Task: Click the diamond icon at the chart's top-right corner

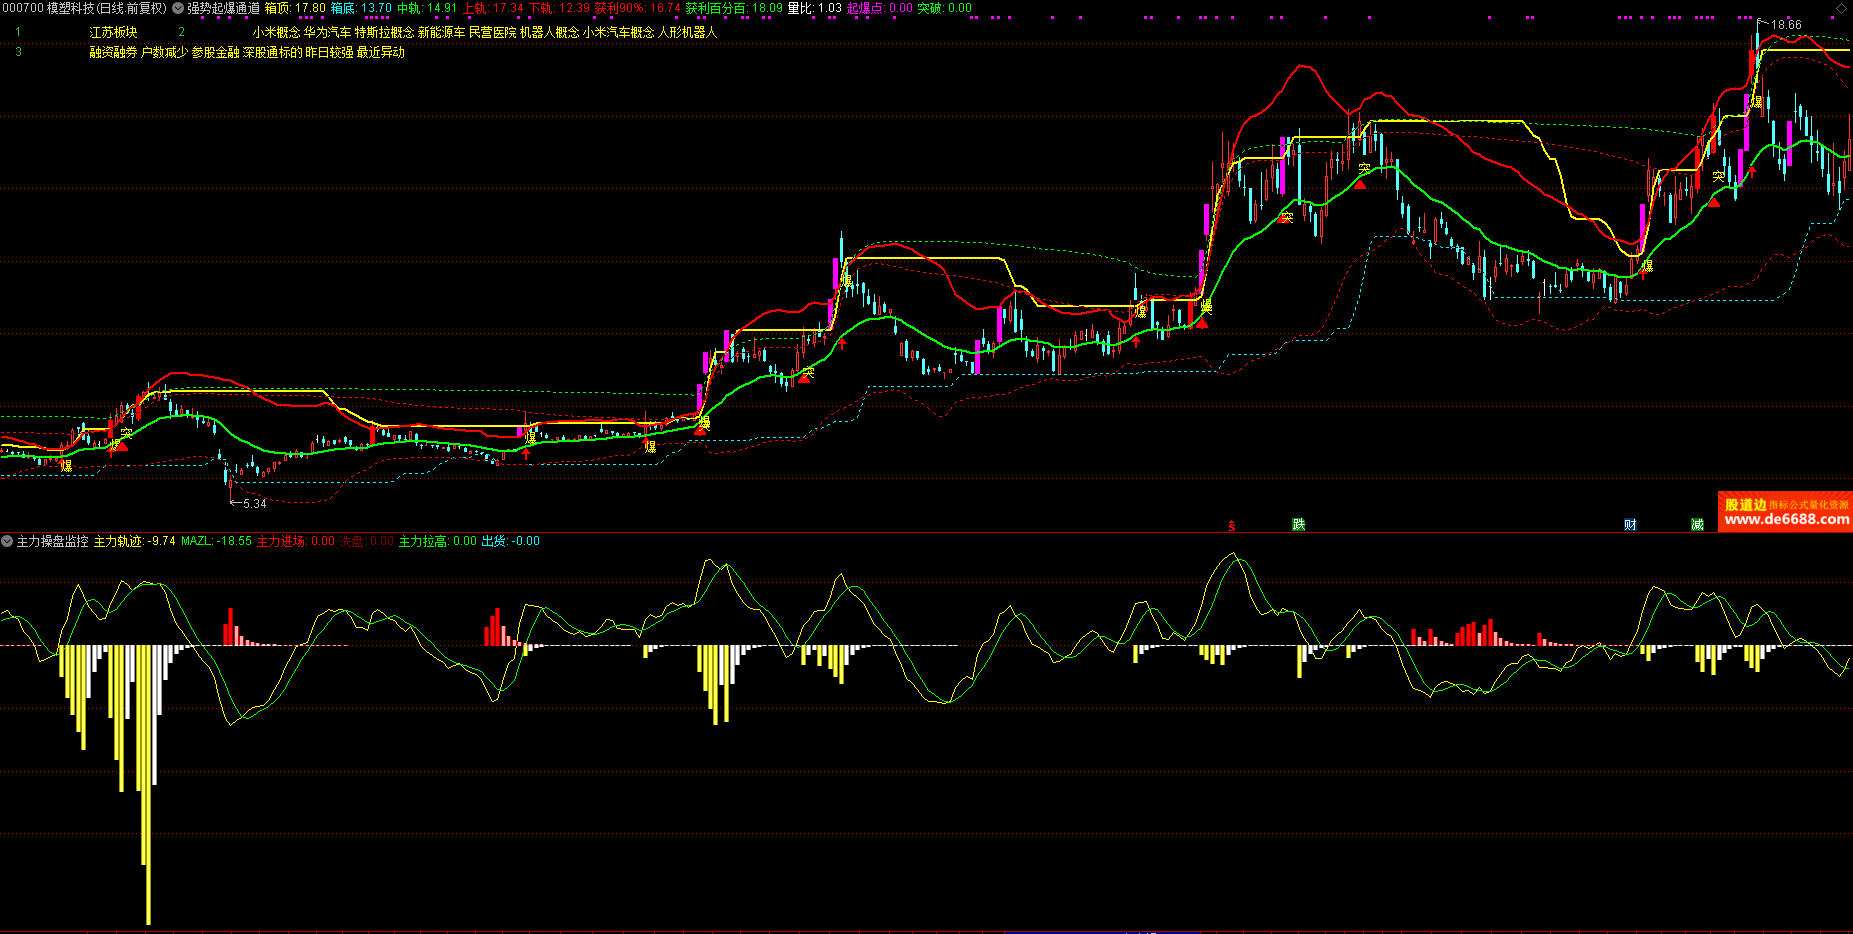Action: point(1841,8)
